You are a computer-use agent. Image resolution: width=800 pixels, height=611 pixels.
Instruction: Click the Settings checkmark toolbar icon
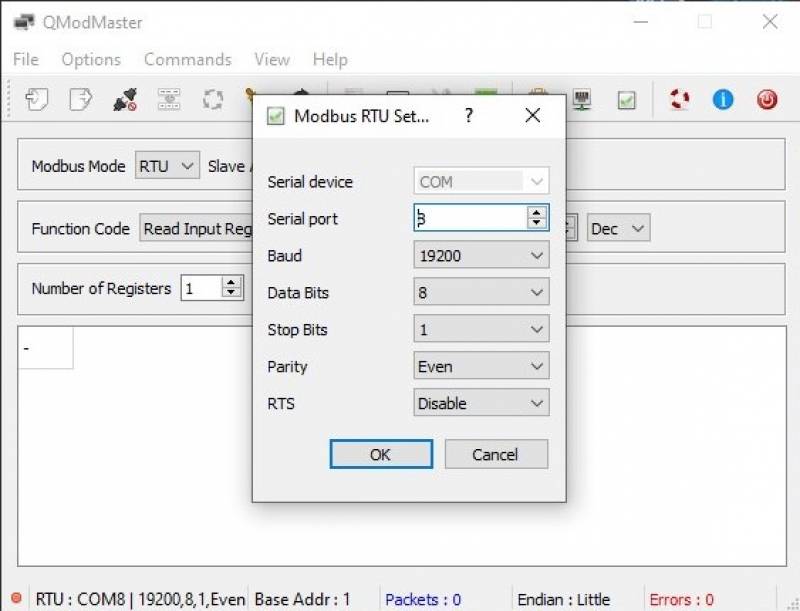(x=626, y=100)
